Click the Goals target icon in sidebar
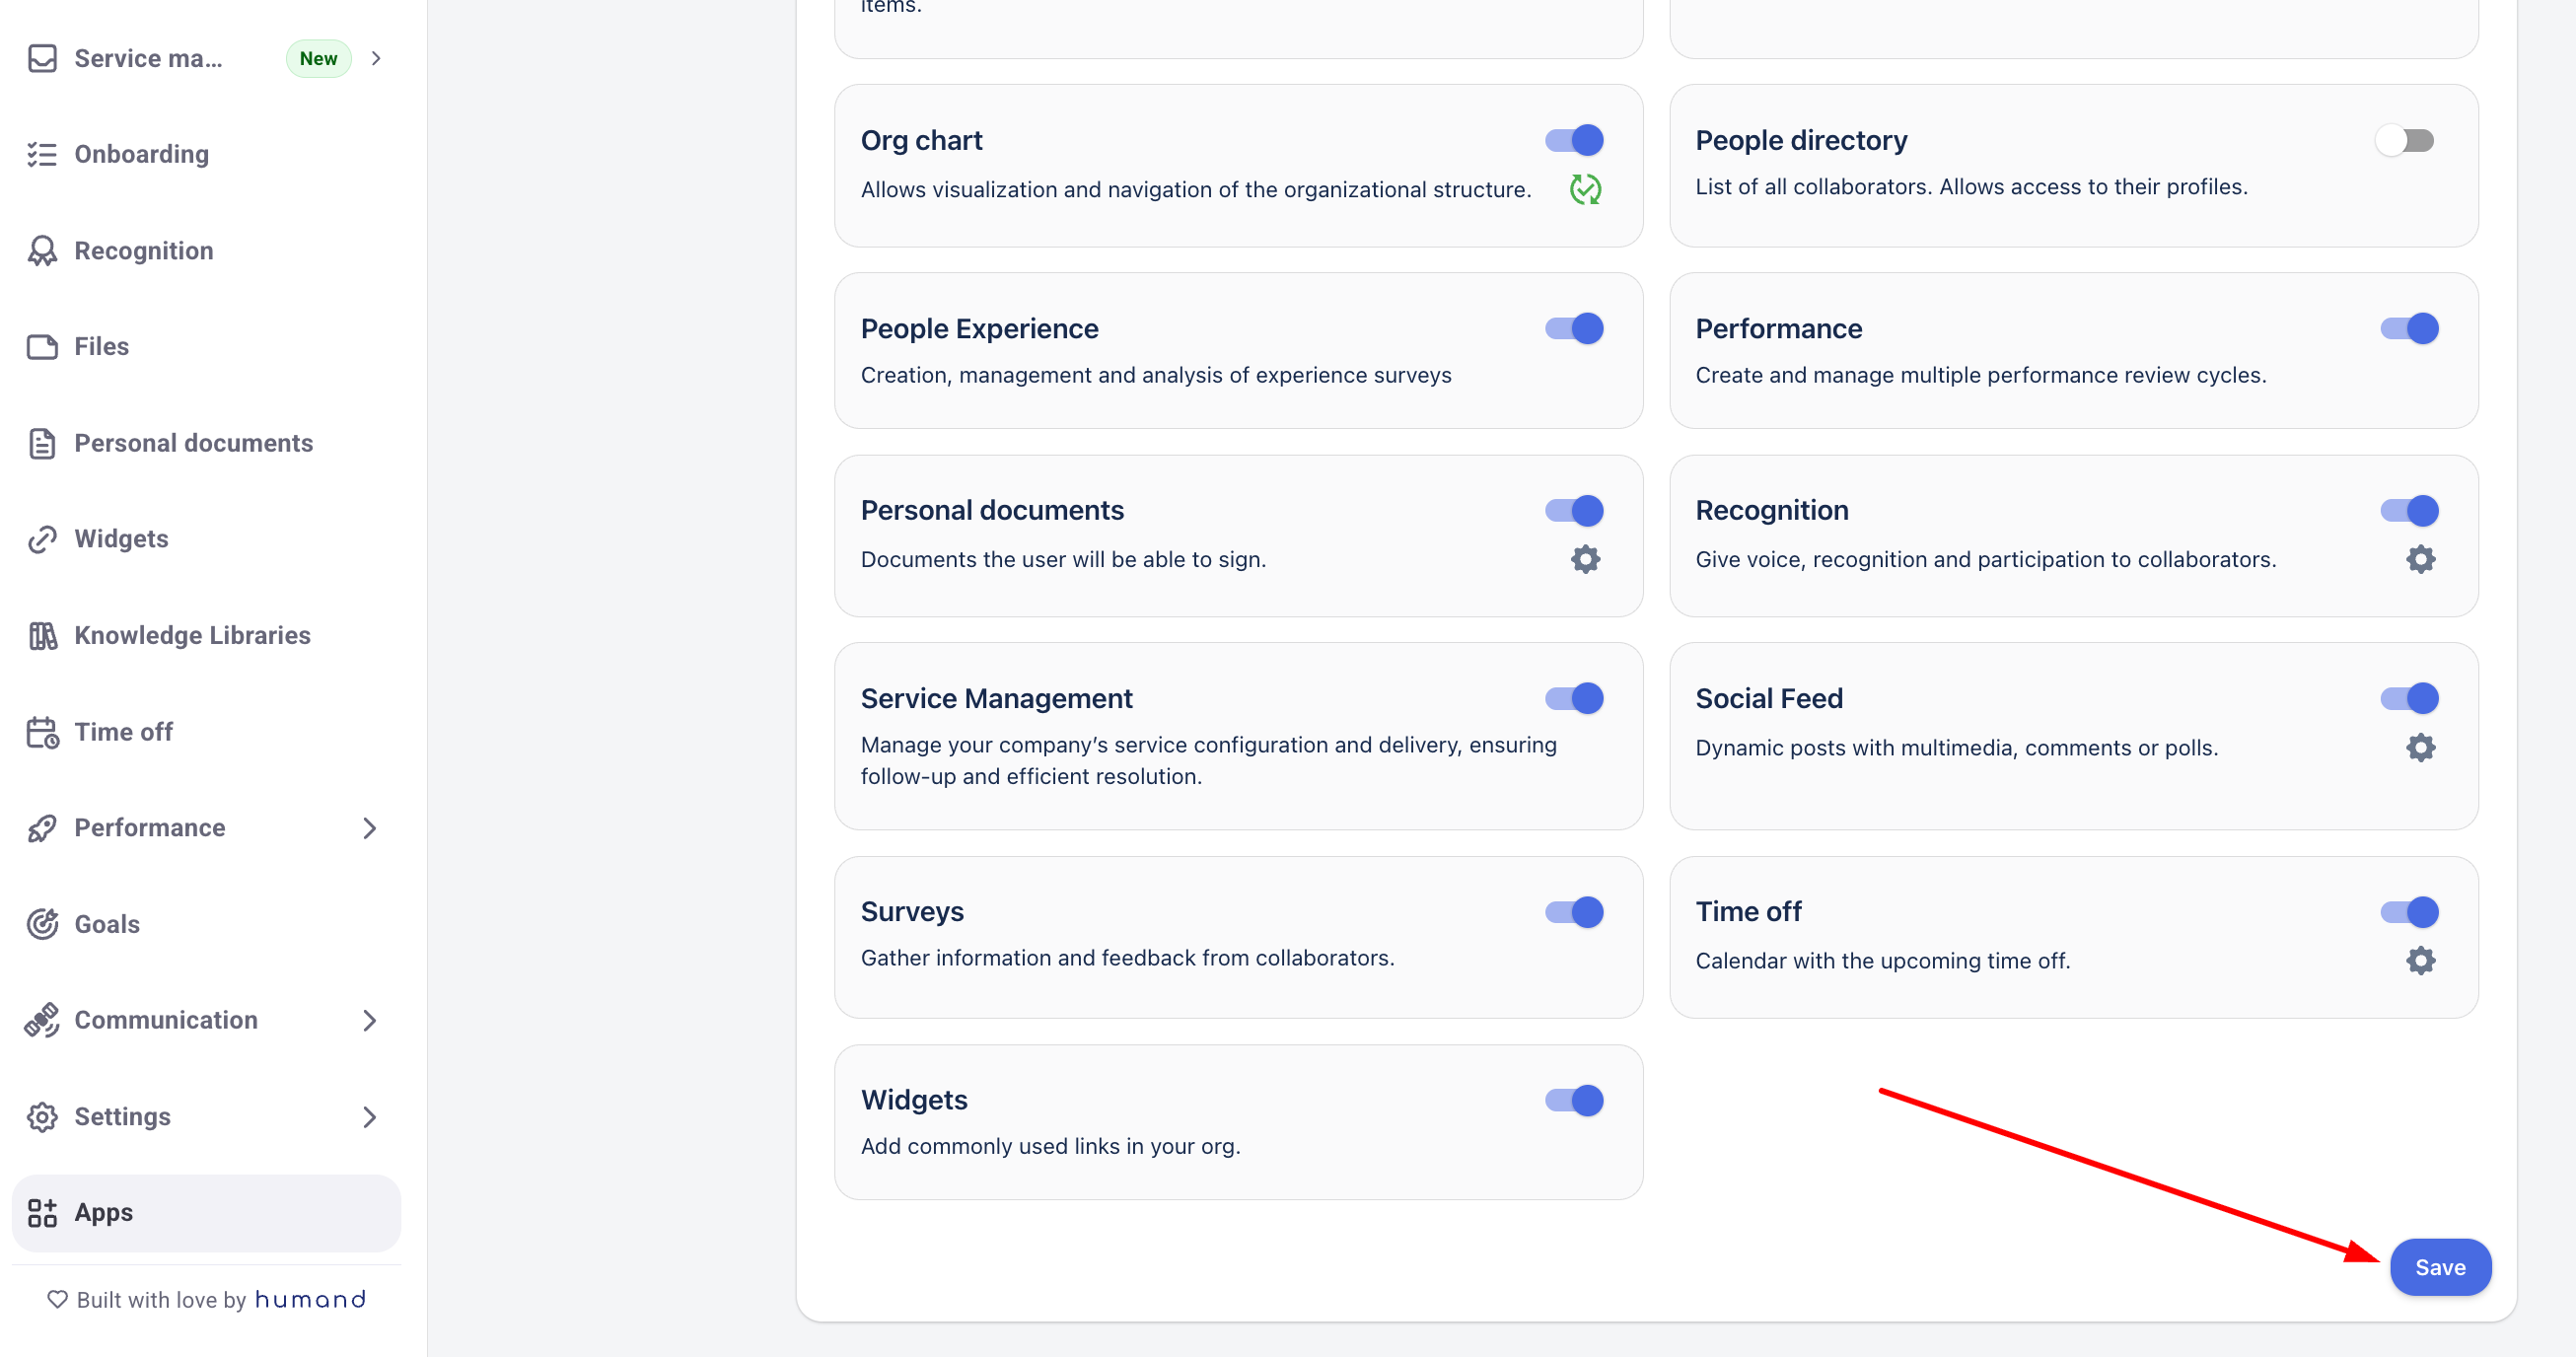Screen dimensions: 2576x1357 tap(42, 923)
